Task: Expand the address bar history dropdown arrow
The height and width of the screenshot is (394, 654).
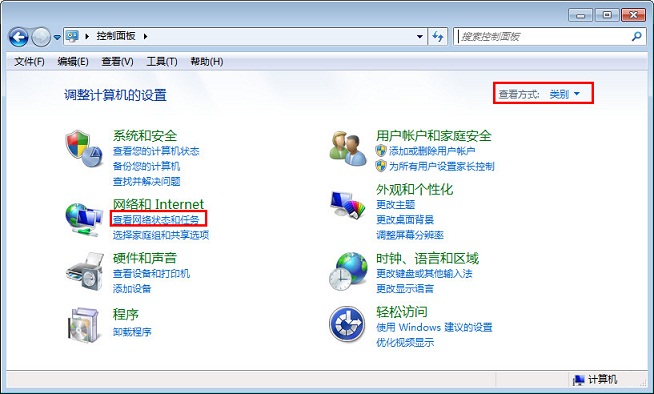Action: click(x=420, y=37)
